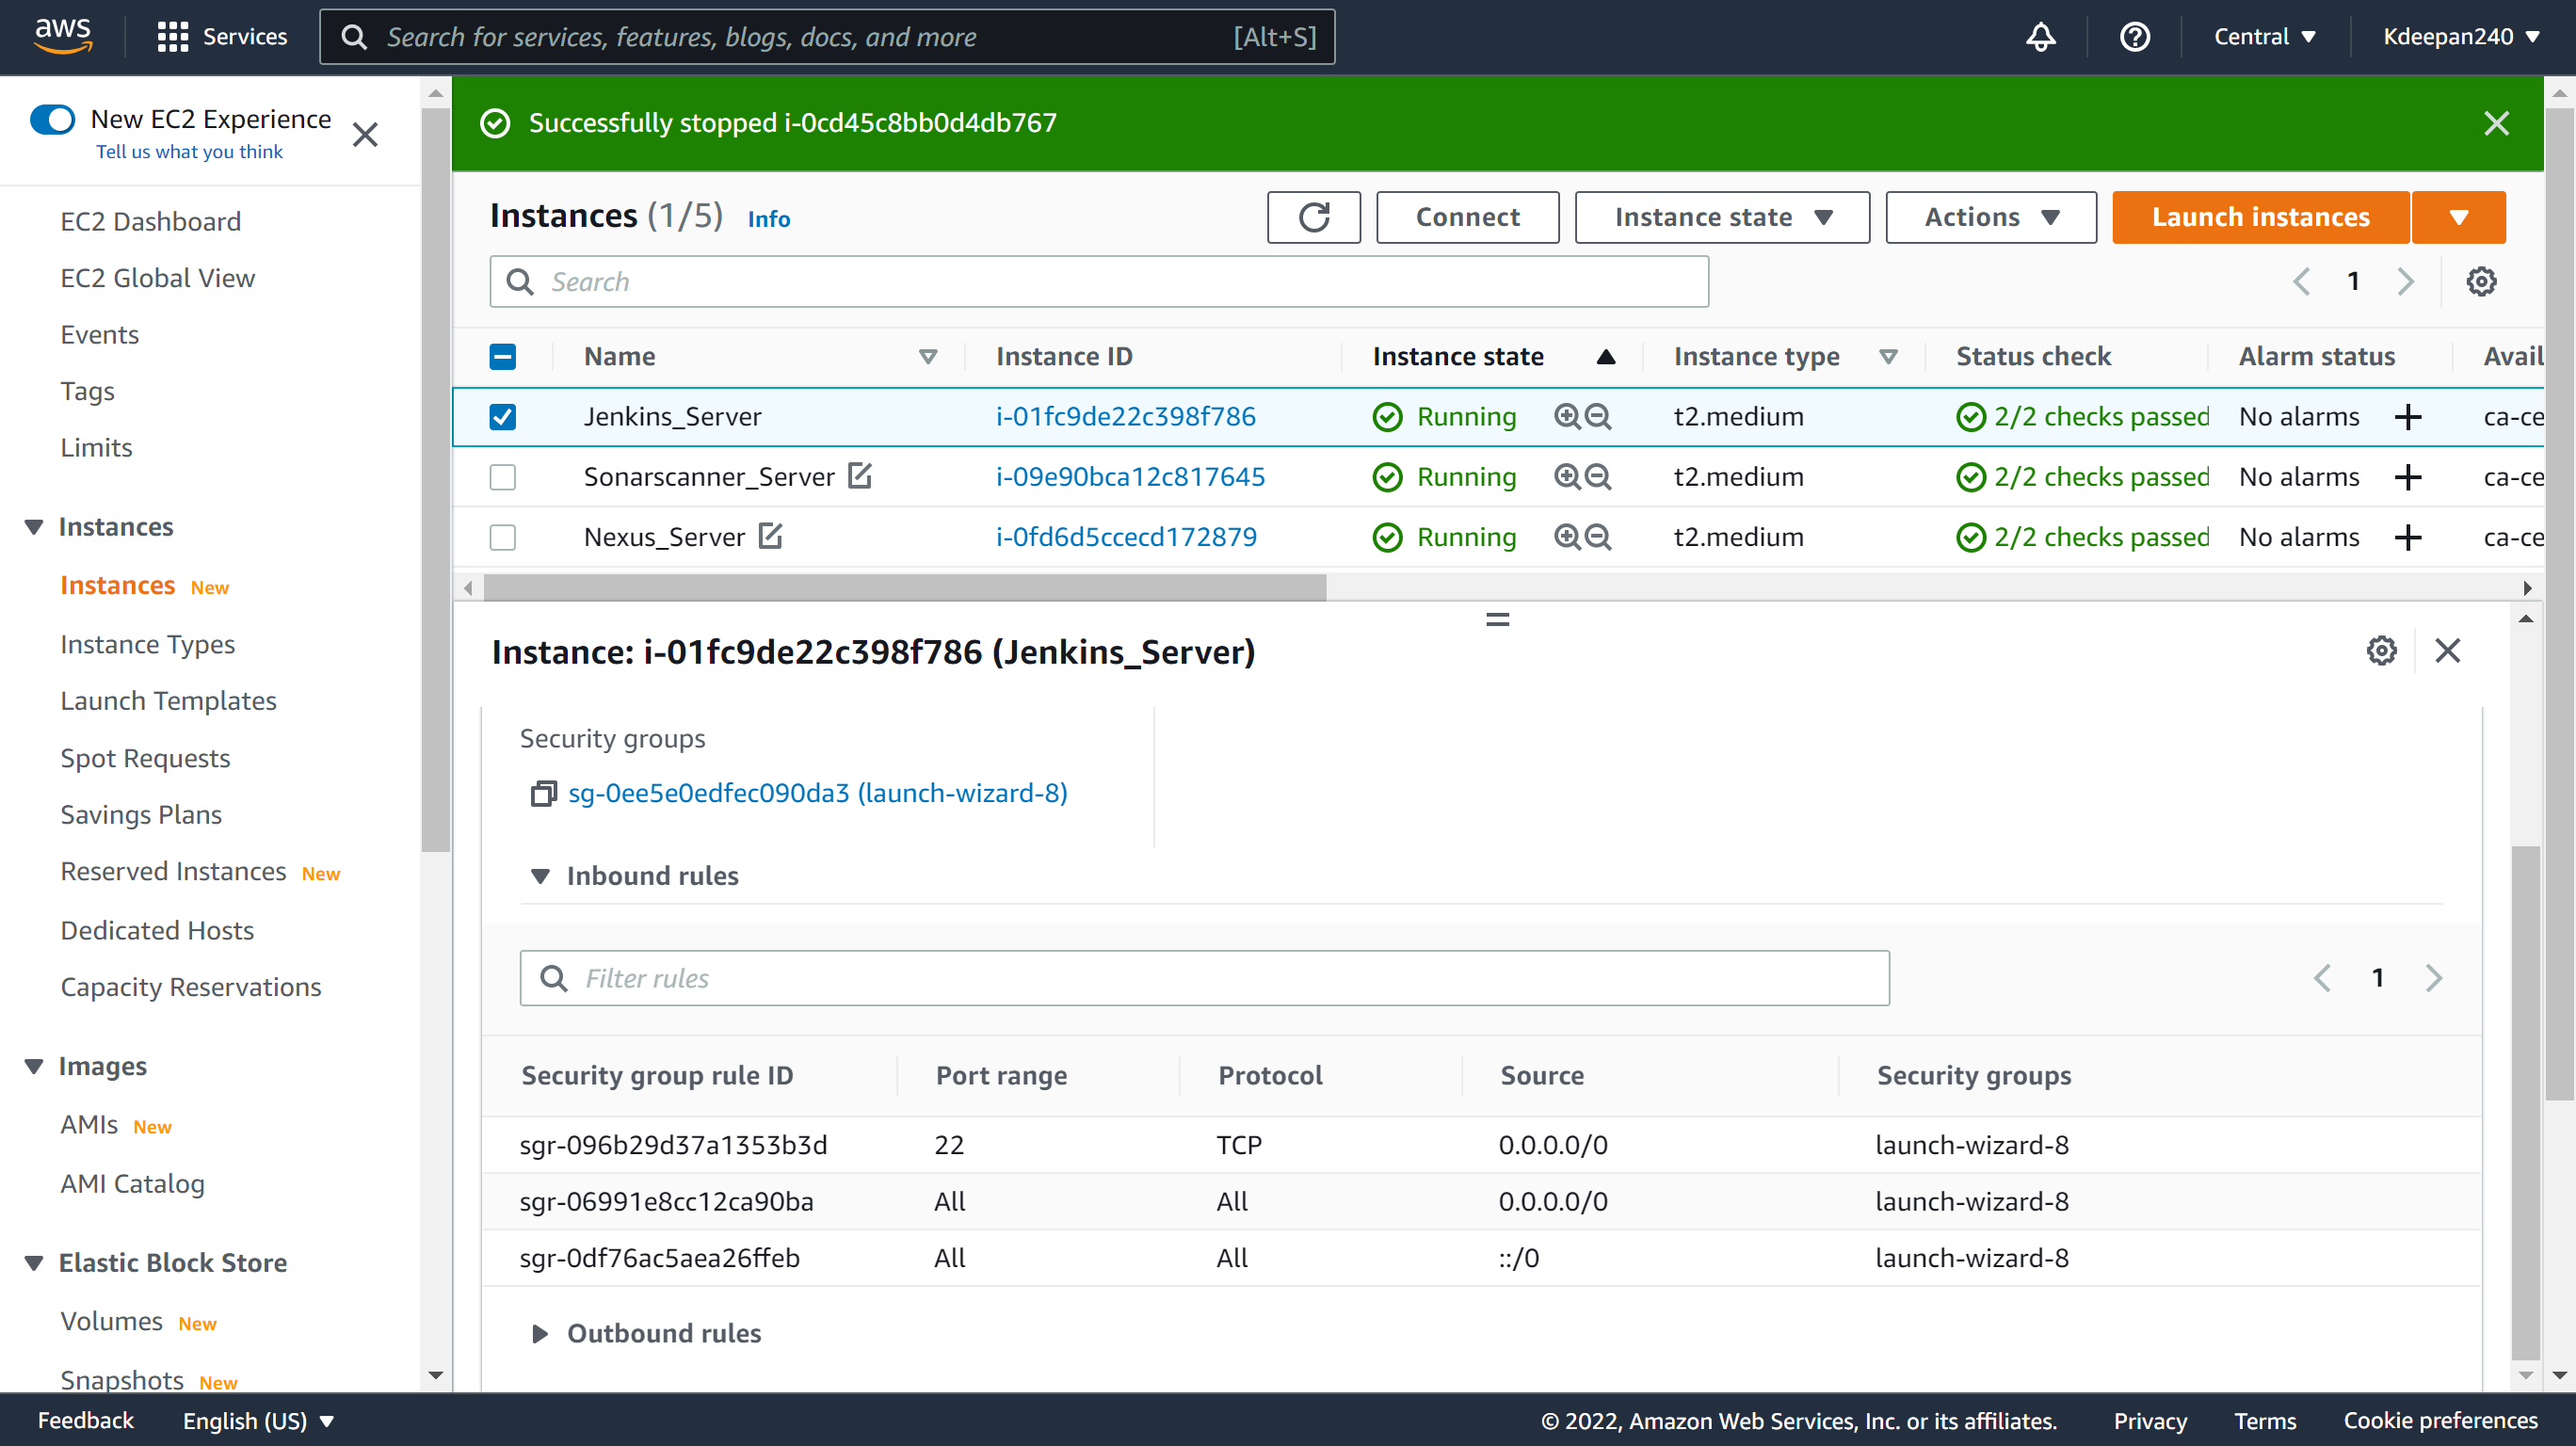Viewport: 2576px width, 1446px height.
Task: Go to previous inbound rules page
Action: (2322, 977)
